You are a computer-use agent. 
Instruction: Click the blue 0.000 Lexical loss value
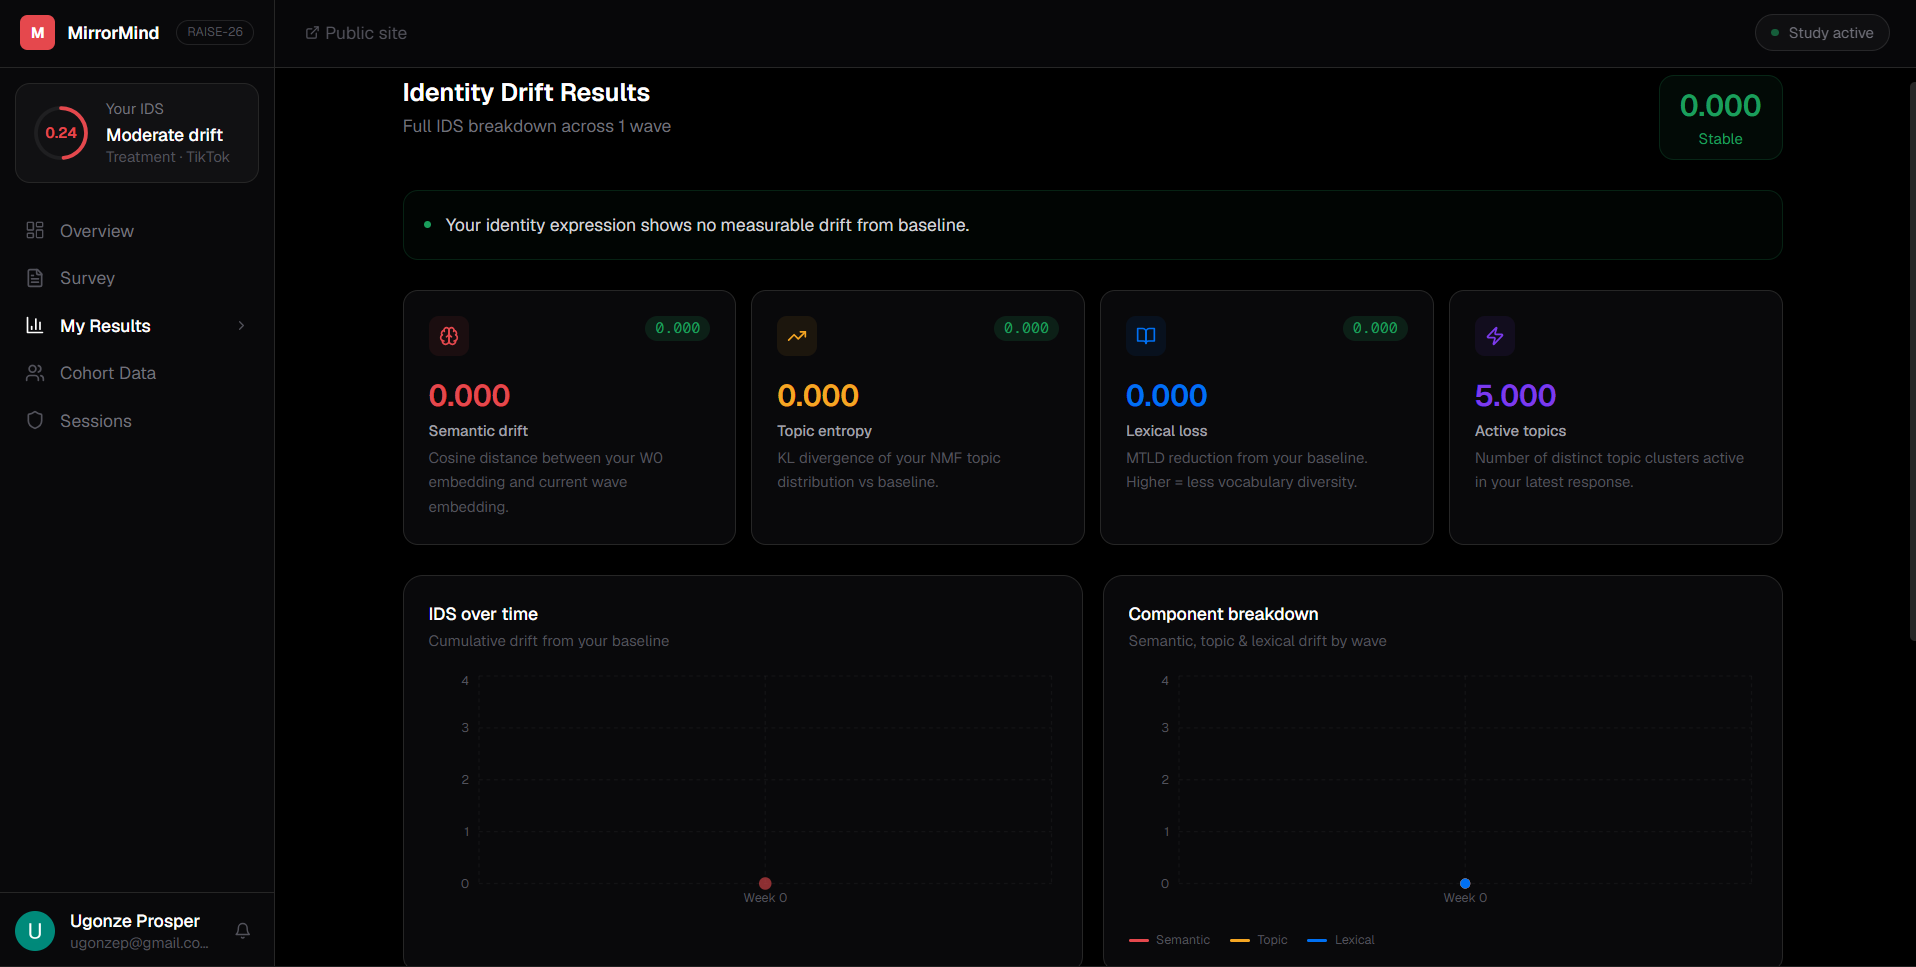[1166, 396]
